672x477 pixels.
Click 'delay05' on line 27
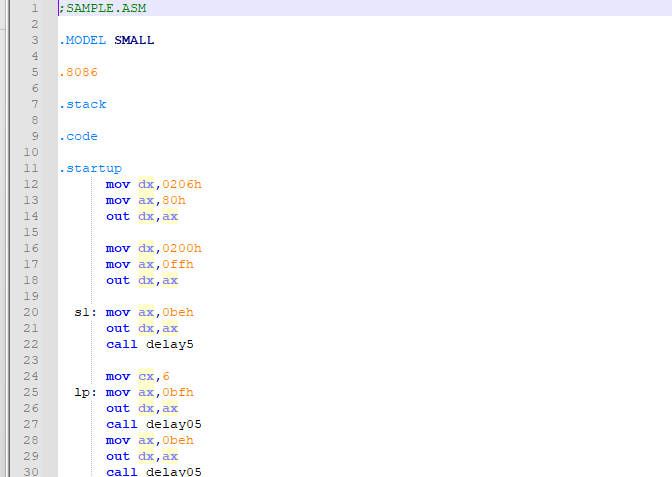174,424
